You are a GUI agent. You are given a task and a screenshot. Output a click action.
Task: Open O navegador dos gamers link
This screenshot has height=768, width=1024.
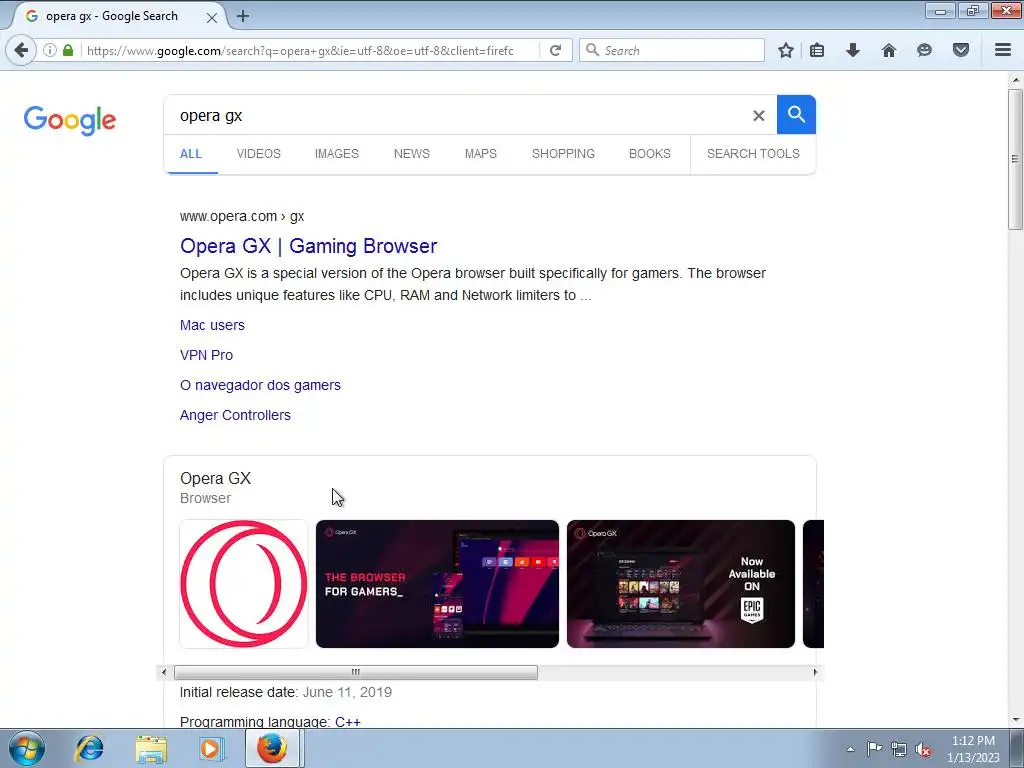(260, 385)
